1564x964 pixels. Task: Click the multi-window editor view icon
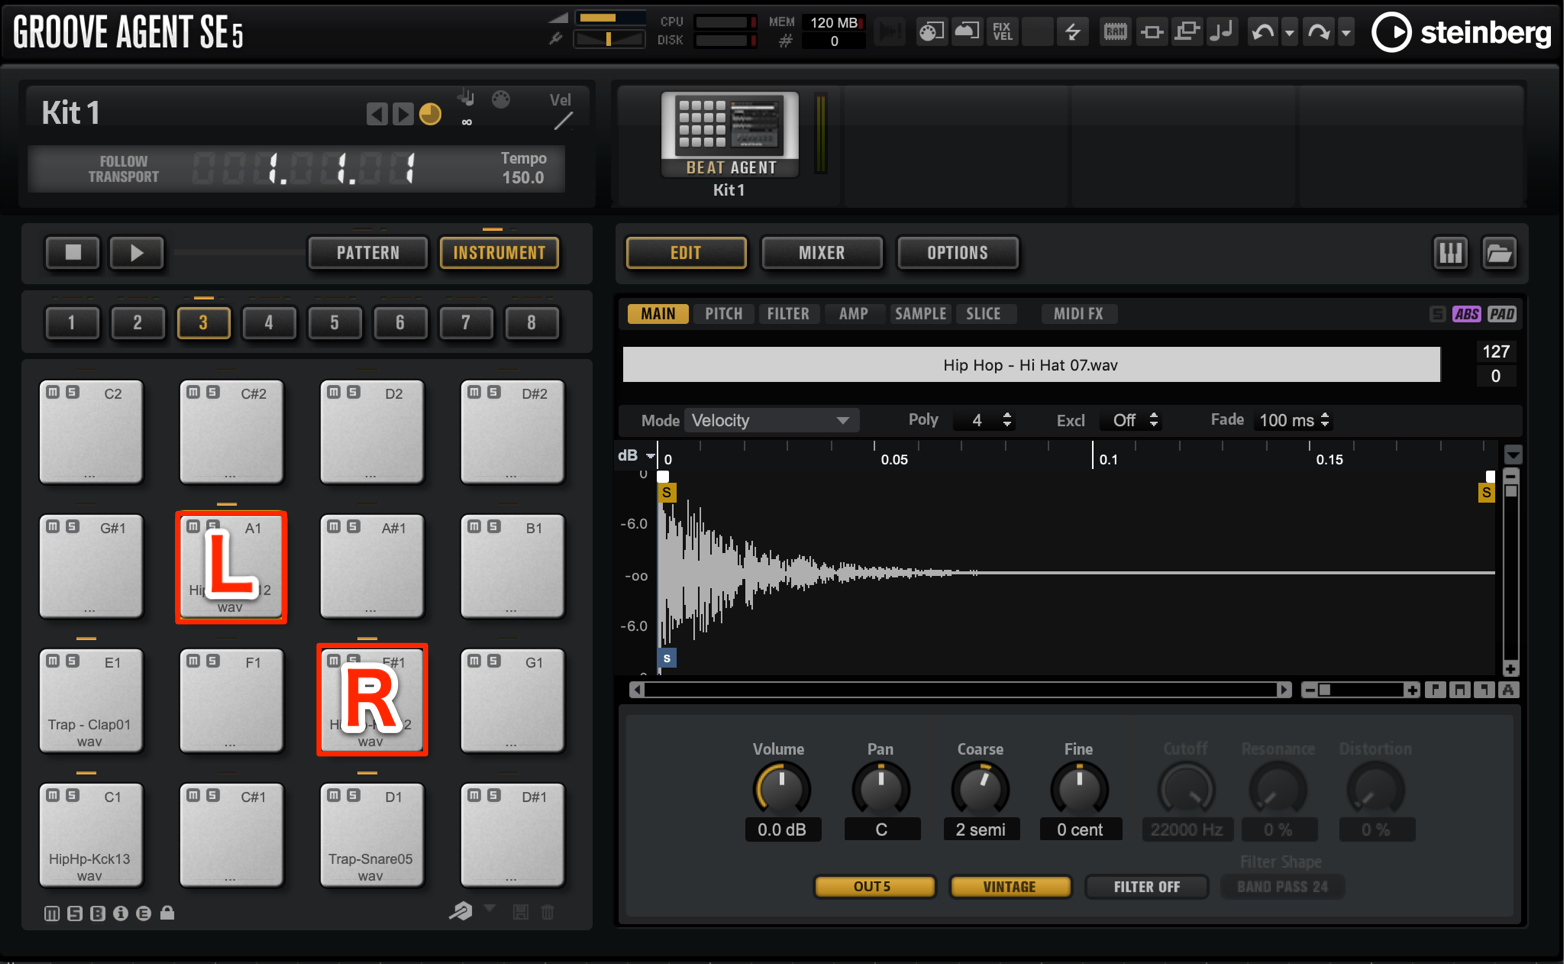coord(1186,32)
